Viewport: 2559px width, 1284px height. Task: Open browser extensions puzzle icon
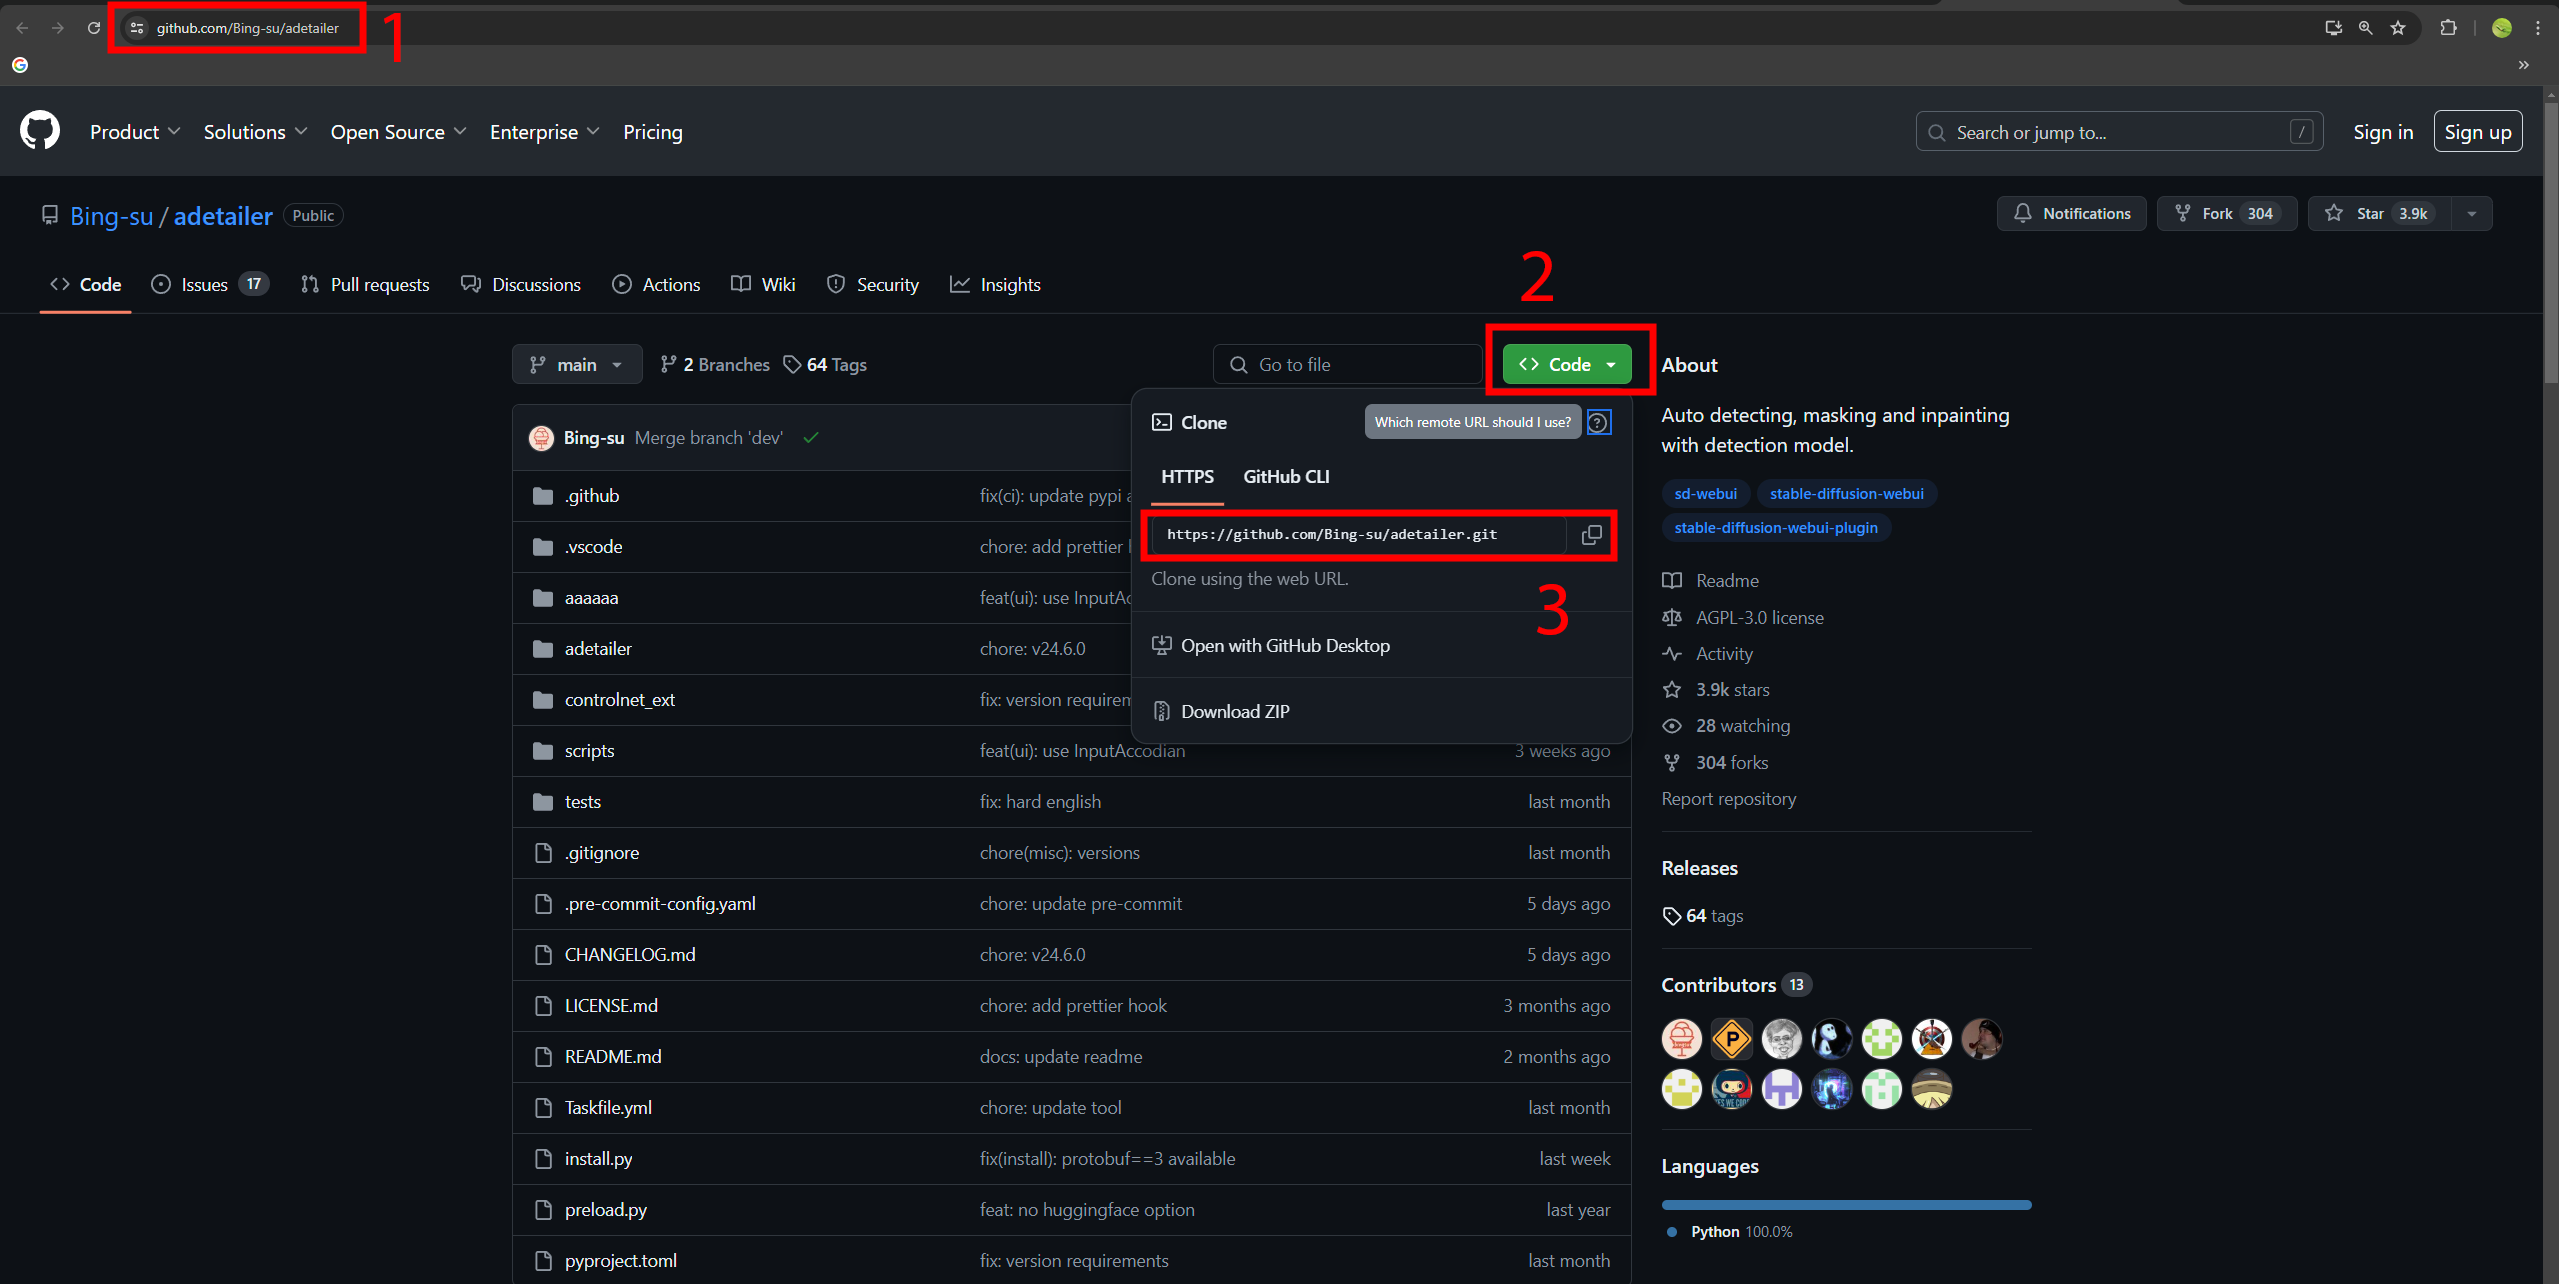click(x=2448, y=28)
